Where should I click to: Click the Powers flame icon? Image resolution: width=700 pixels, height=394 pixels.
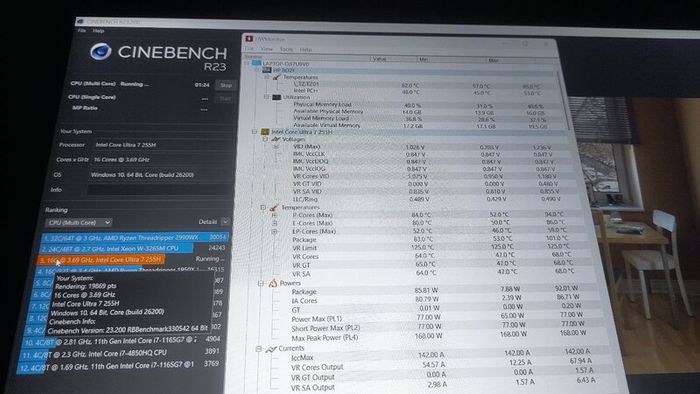point(273,283)
